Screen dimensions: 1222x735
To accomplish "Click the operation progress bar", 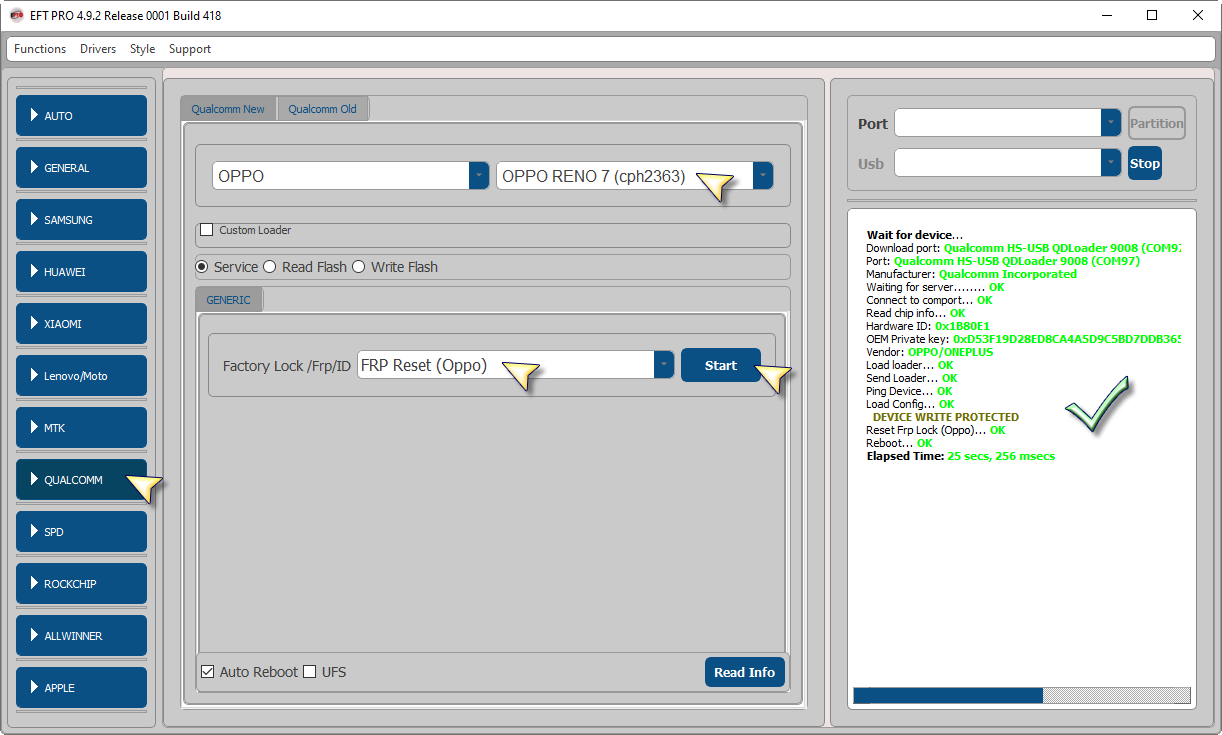I will tap(1022, 696).
